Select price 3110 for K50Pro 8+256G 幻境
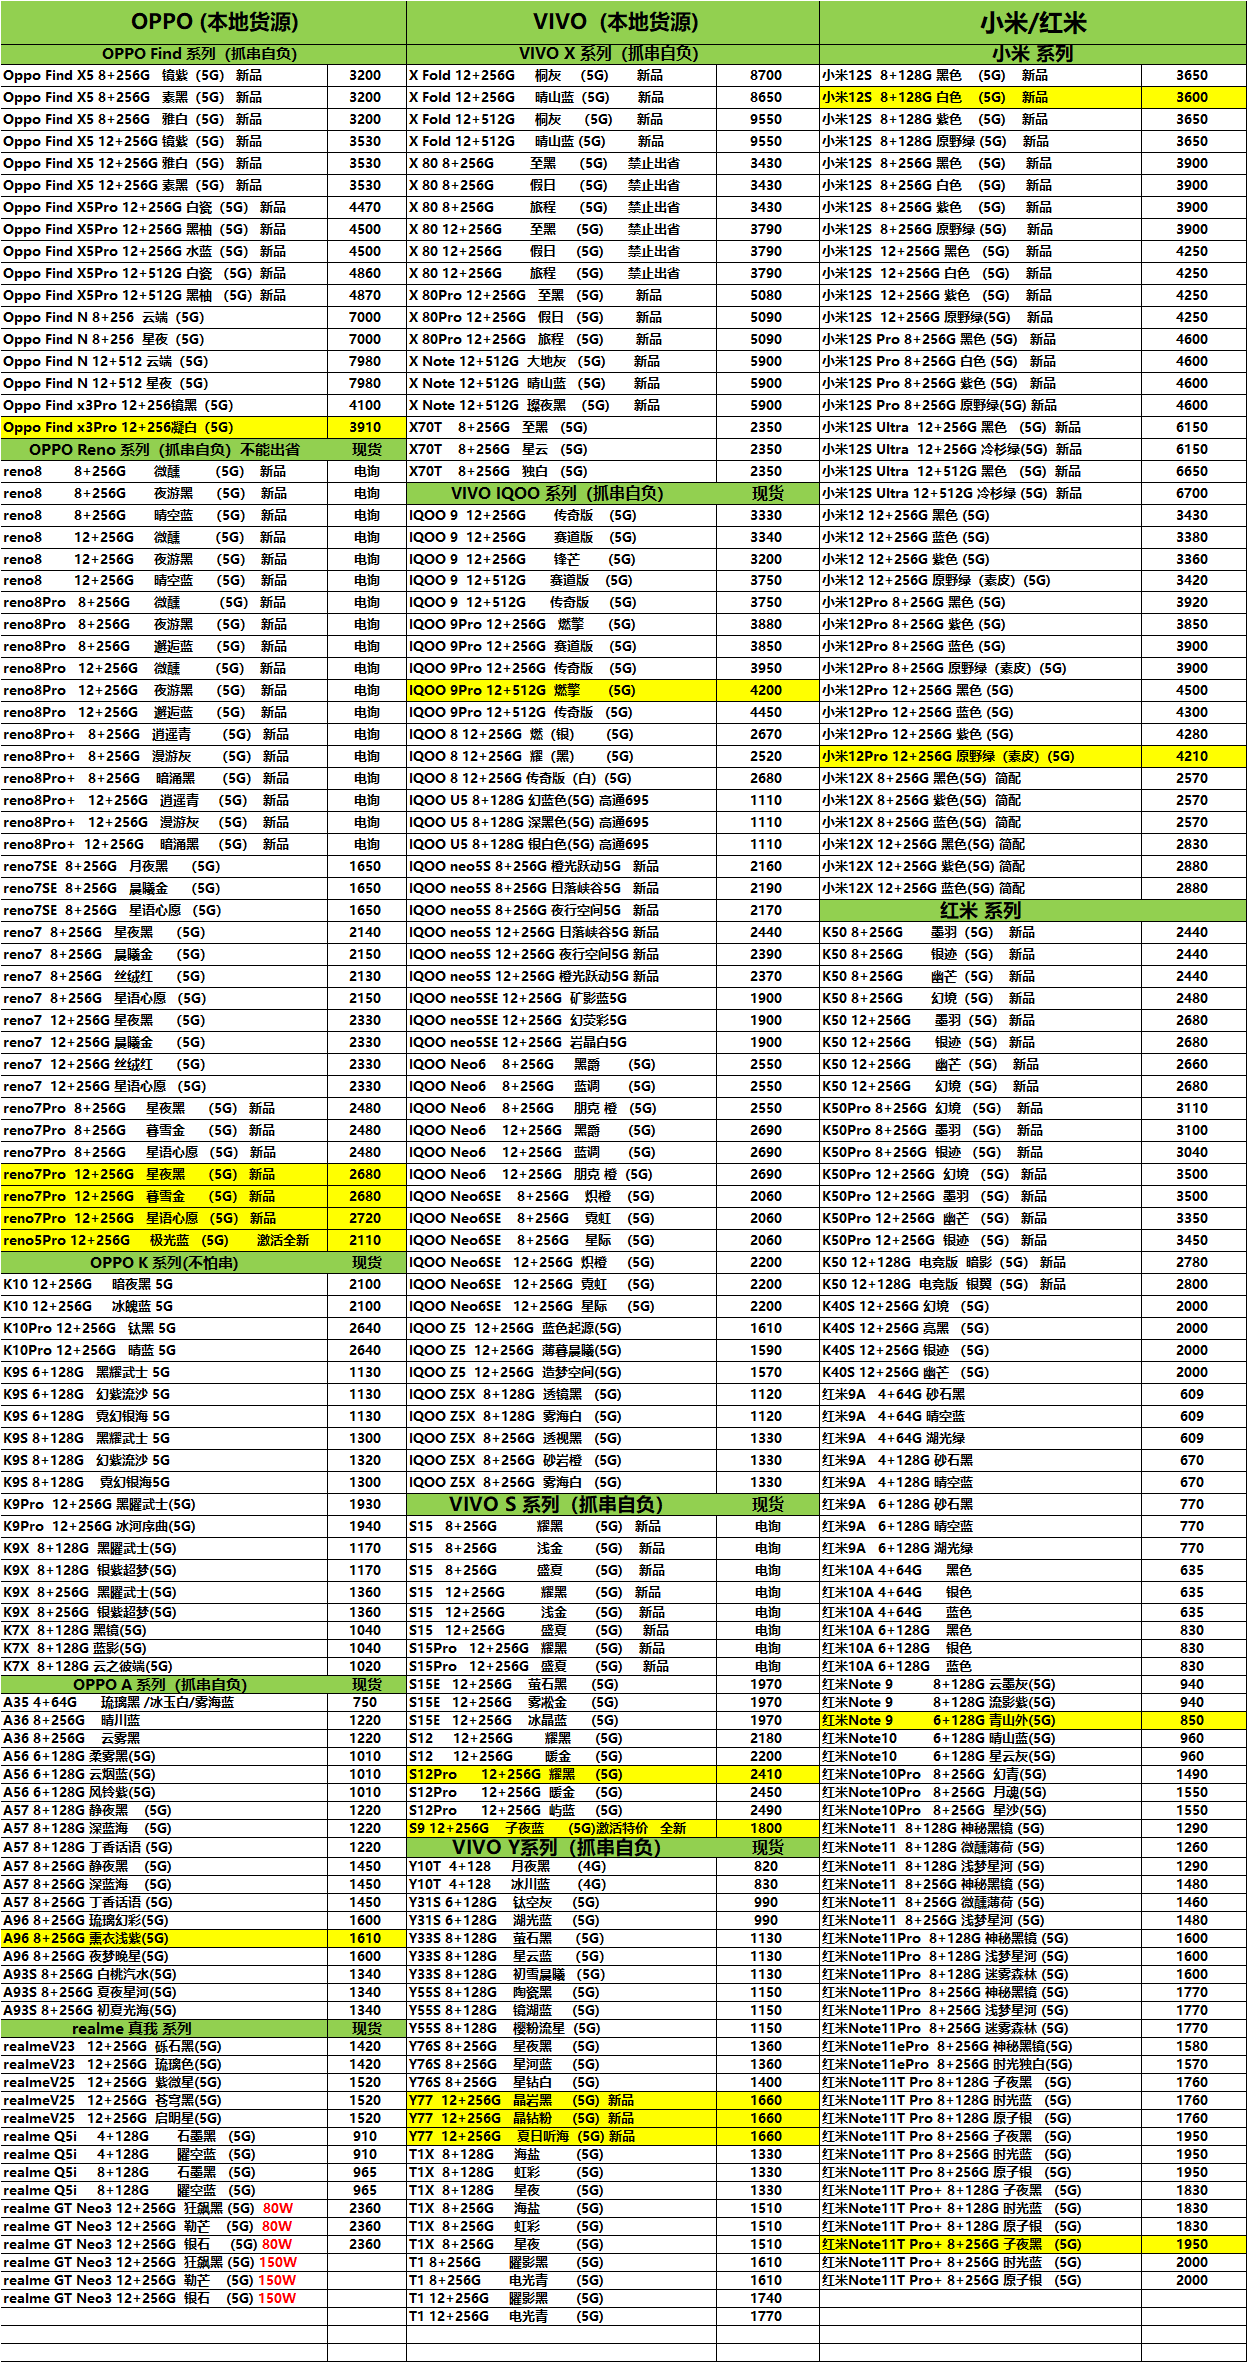The height and width of the screenshot is (2362, 1247). pyautogui.click(x=1192, y=1109)
